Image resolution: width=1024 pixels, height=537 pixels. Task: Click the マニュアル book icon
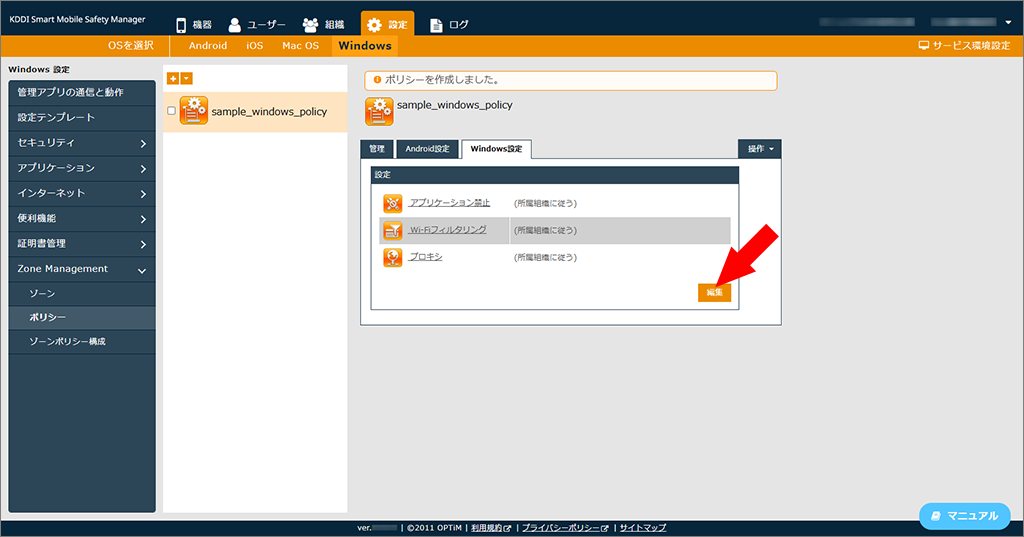[x=935, y=516]
